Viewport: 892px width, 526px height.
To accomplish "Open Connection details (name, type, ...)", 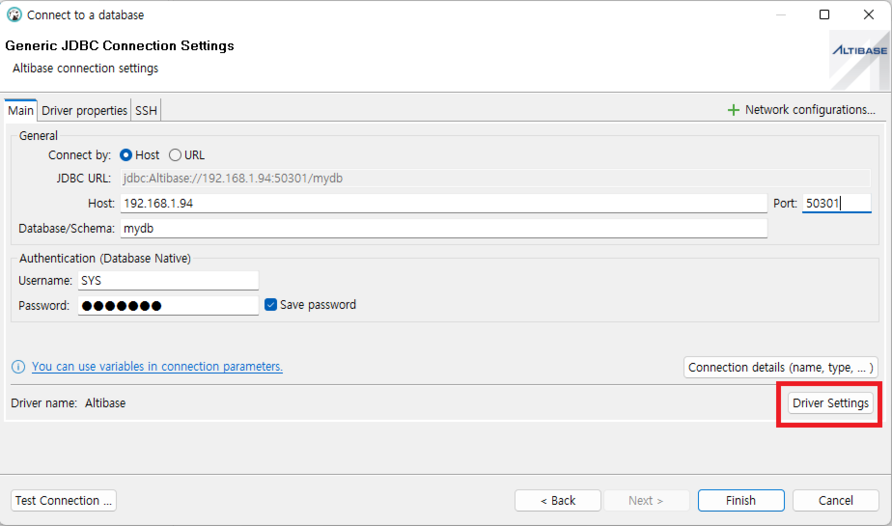I will (781, 367).
